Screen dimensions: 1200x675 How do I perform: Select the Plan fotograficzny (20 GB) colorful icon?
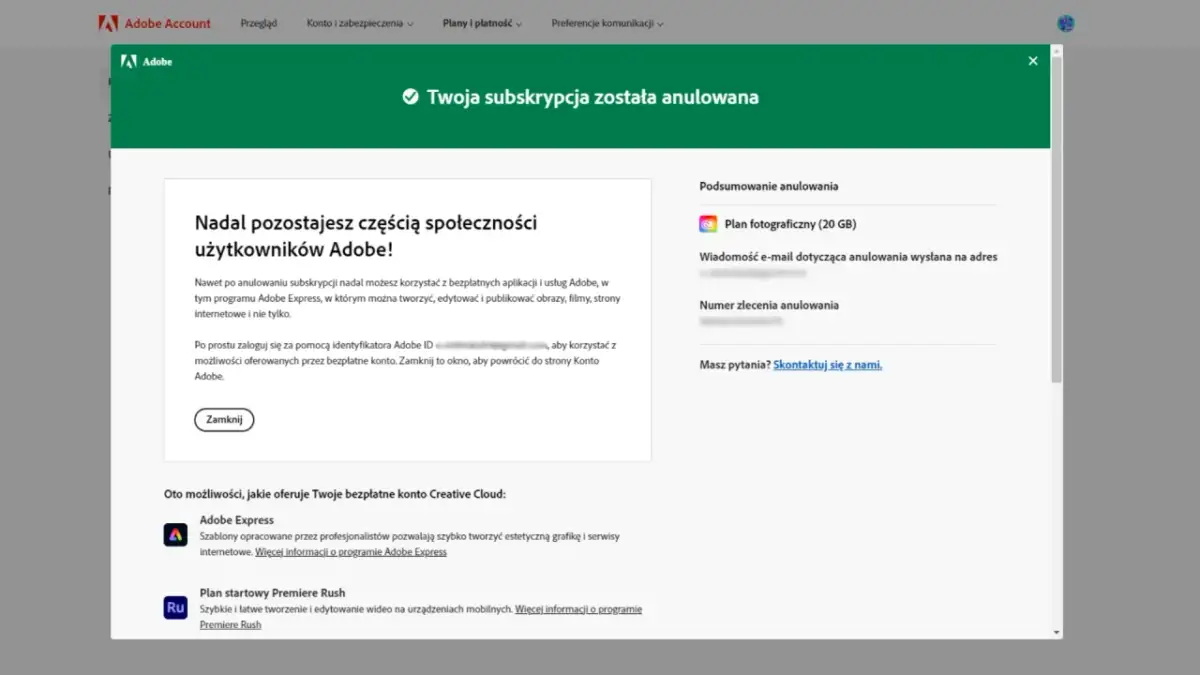coord(707,223)
